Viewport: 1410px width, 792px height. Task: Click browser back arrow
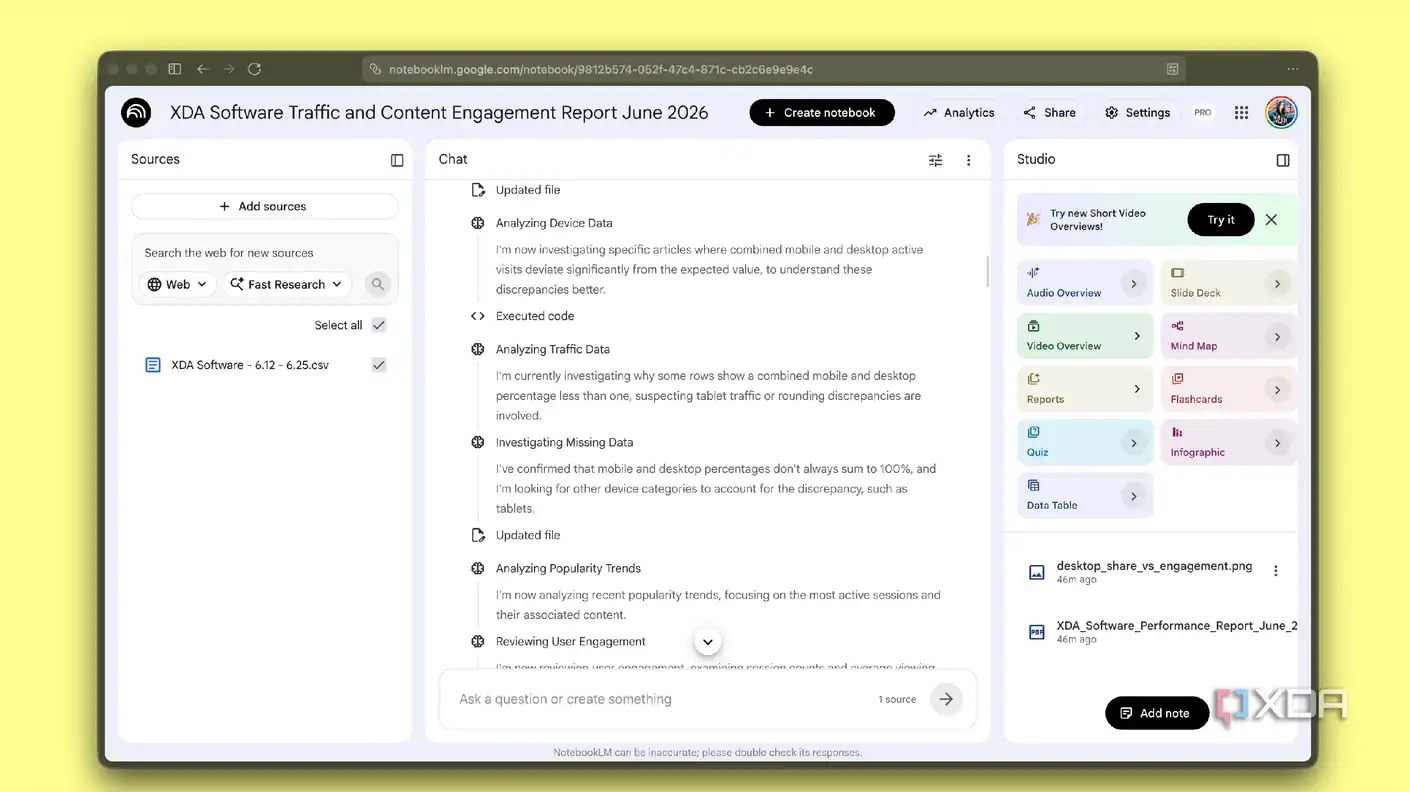pos(203,69)
